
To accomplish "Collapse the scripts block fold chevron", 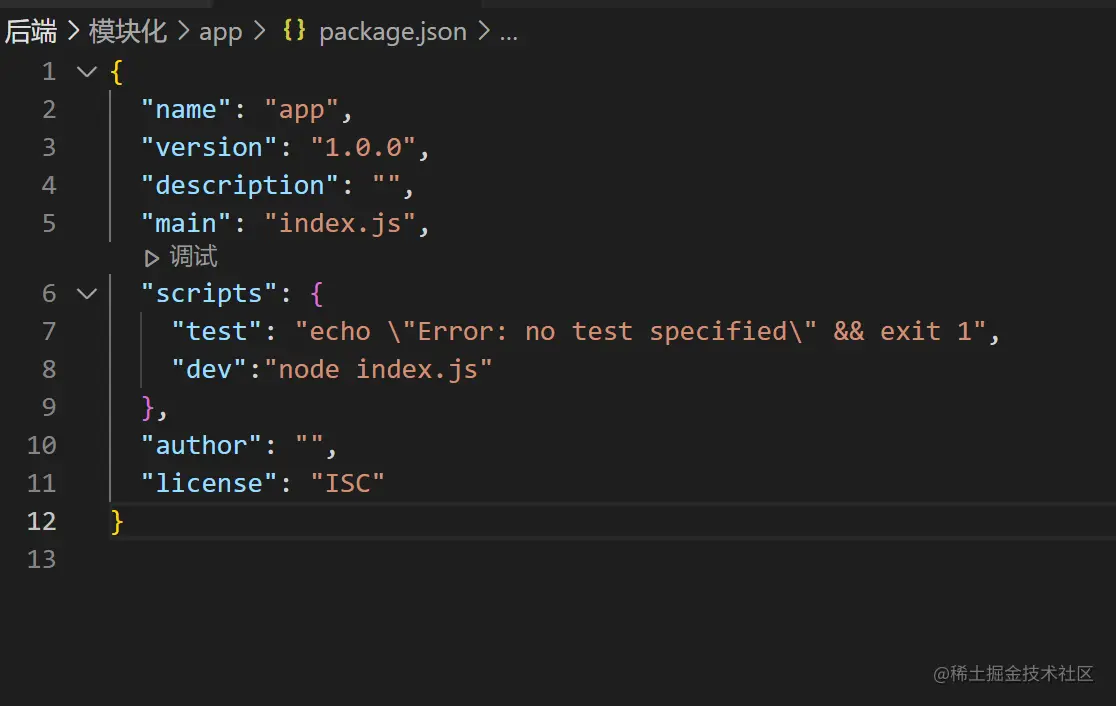I will click(x=87, y=294).
